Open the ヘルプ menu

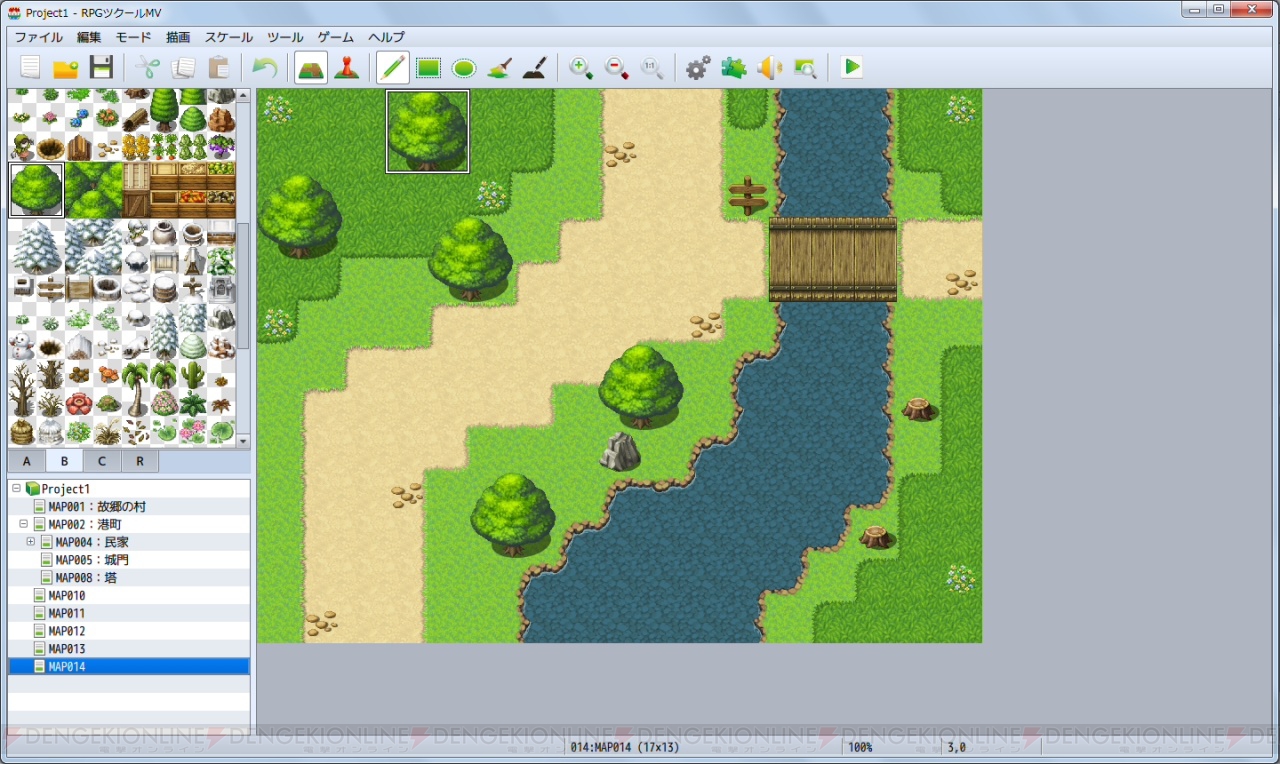386,37
